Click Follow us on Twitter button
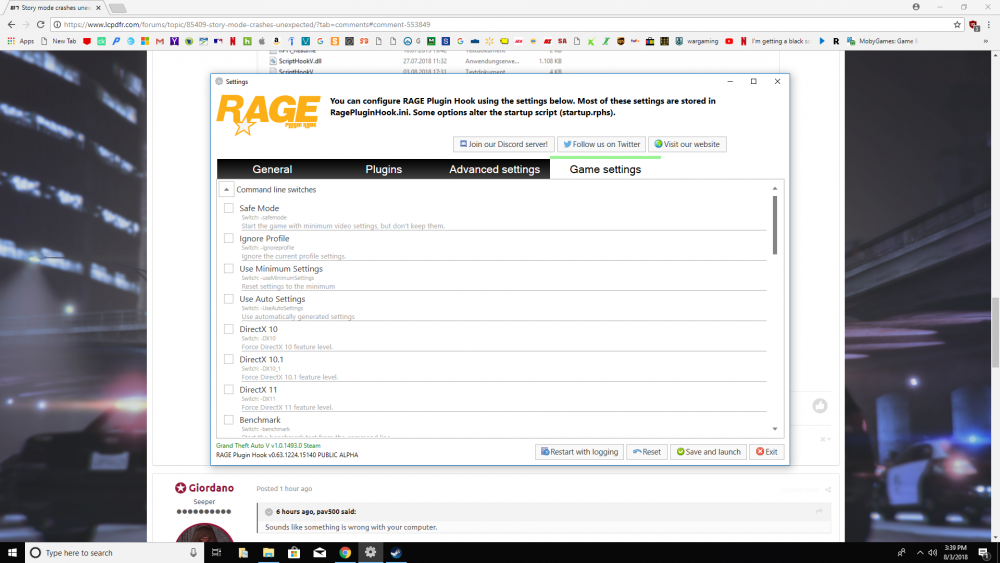This screenshot has width=1000, height=563. 601,144
